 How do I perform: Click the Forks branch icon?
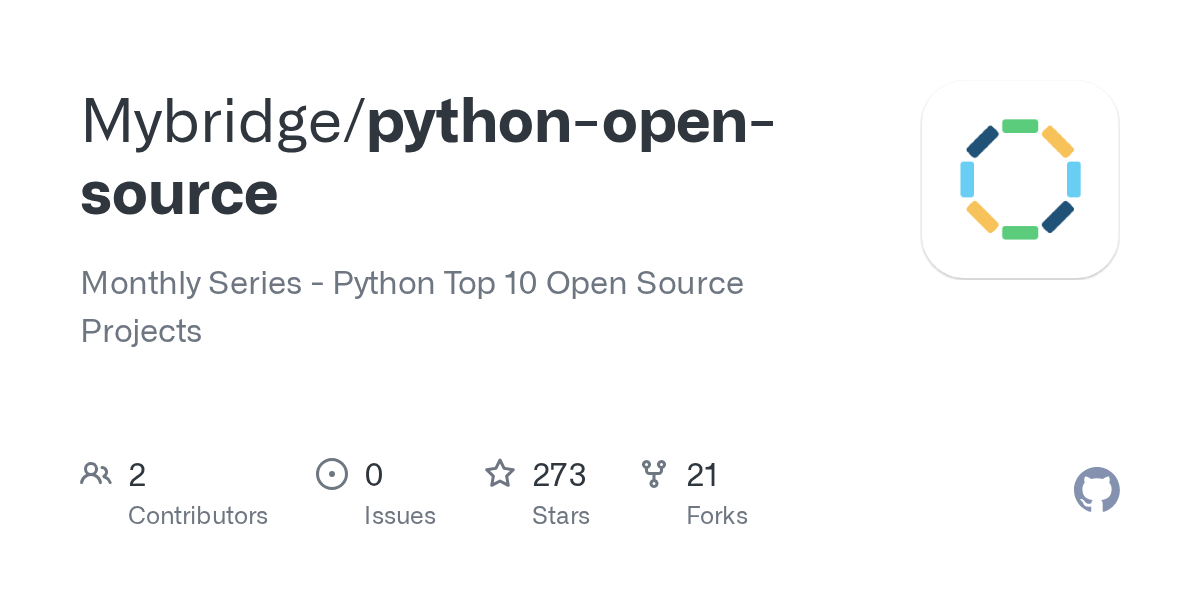[x=654, y=474]
